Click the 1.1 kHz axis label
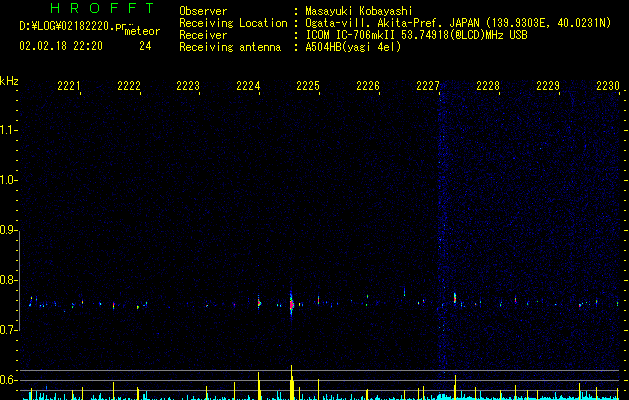Viewport: 629px width, 400px height. 8,130
